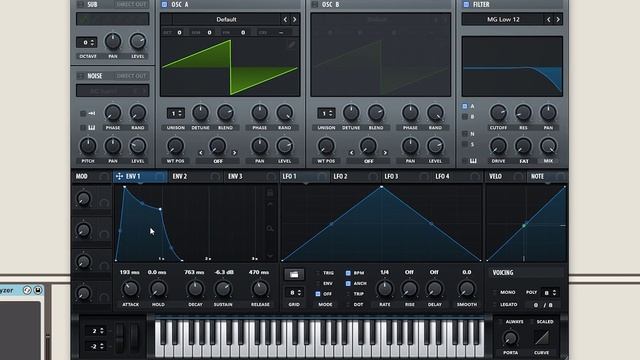Viewport: 640px width, 360px height.
Task: Enable the SUB oscillator
Action: tap(80, 4)
